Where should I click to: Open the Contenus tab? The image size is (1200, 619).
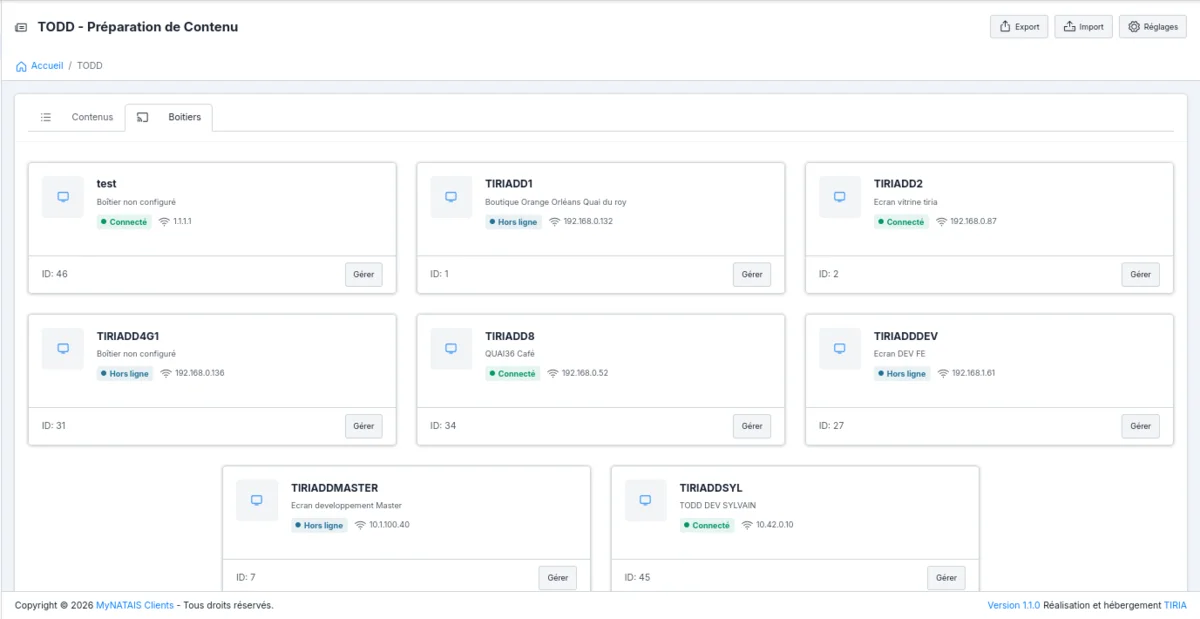tap(77, 117)
